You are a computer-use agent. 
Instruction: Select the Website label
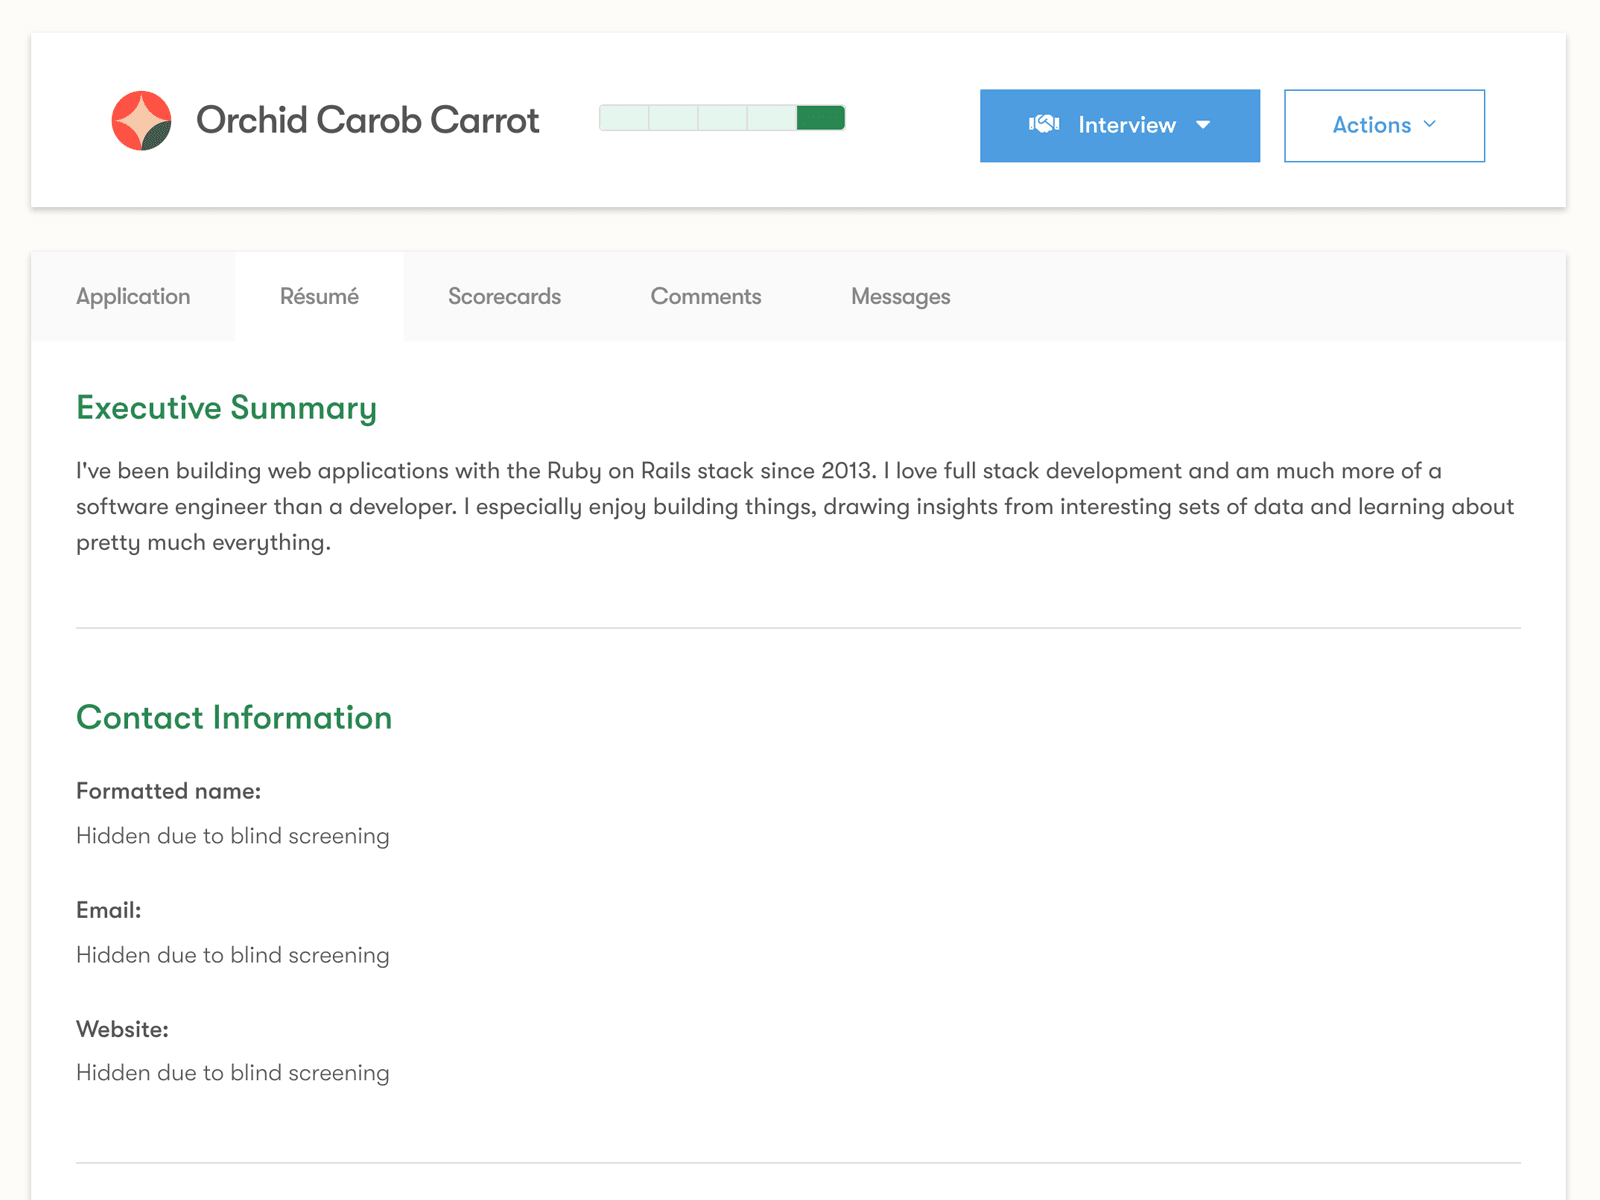pos(122,1029)
